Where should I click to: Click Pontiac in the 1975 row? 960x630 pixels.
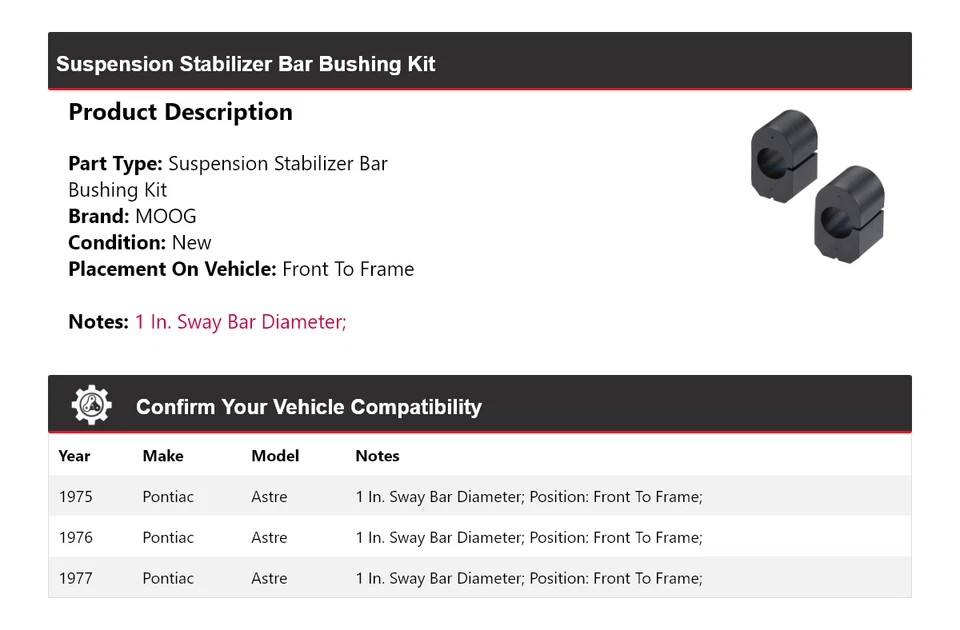(x=168, y=497)
